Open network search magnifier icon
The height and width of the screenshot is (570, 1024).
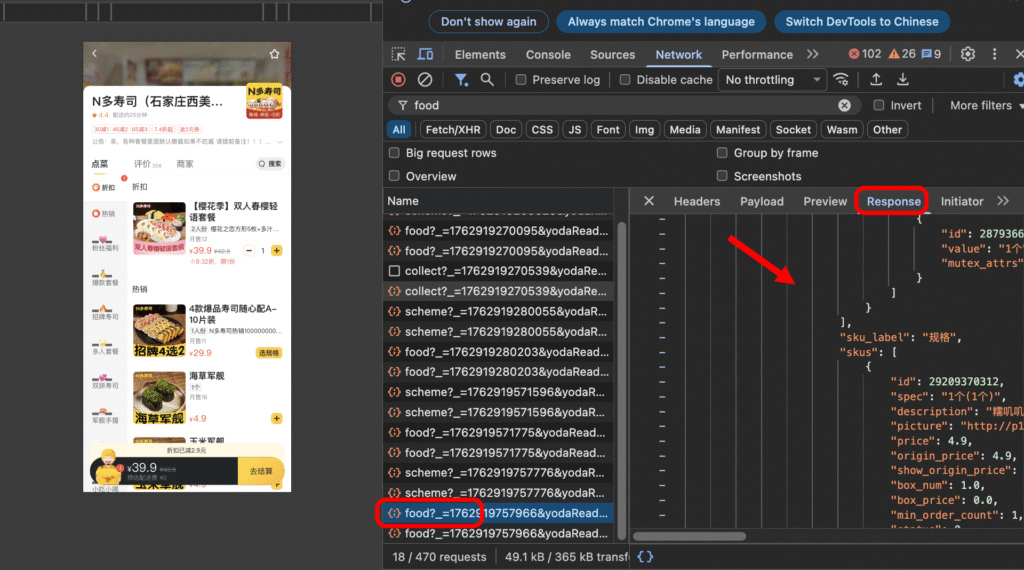pos(487,80)
